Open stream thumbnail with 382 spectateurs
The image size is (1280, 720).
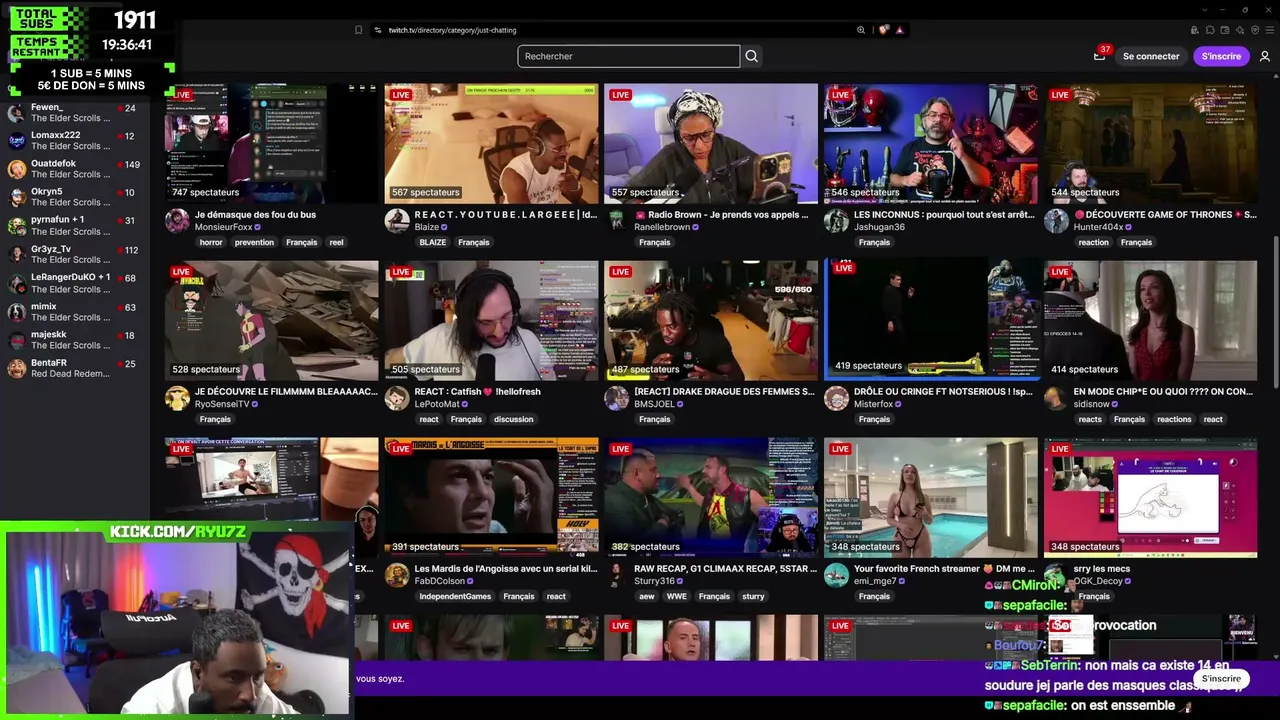pos(711,498)
